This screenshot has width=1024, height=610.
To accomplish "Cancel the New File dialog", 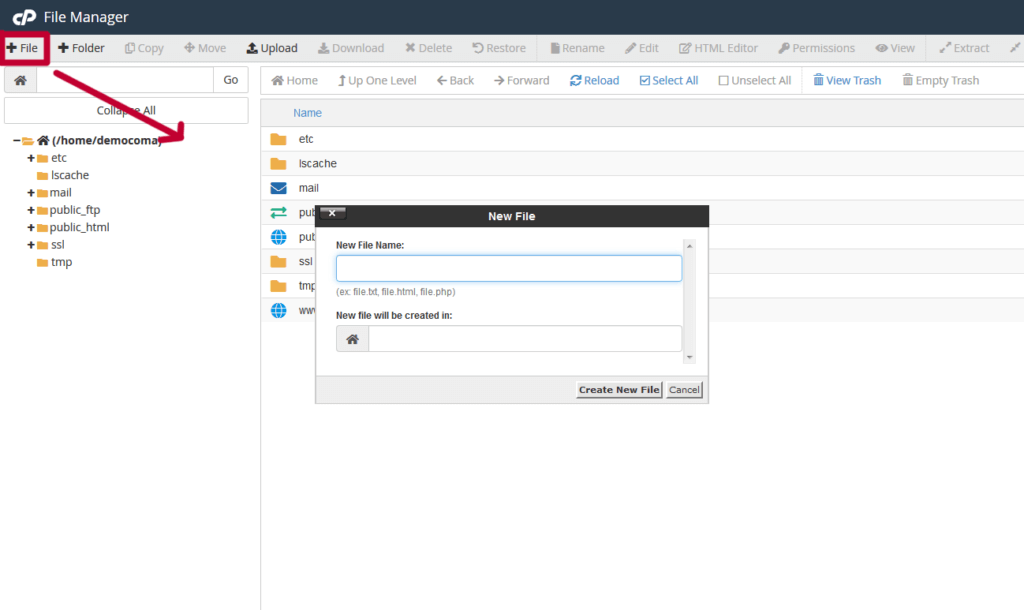I will click(x=684, y=389).
